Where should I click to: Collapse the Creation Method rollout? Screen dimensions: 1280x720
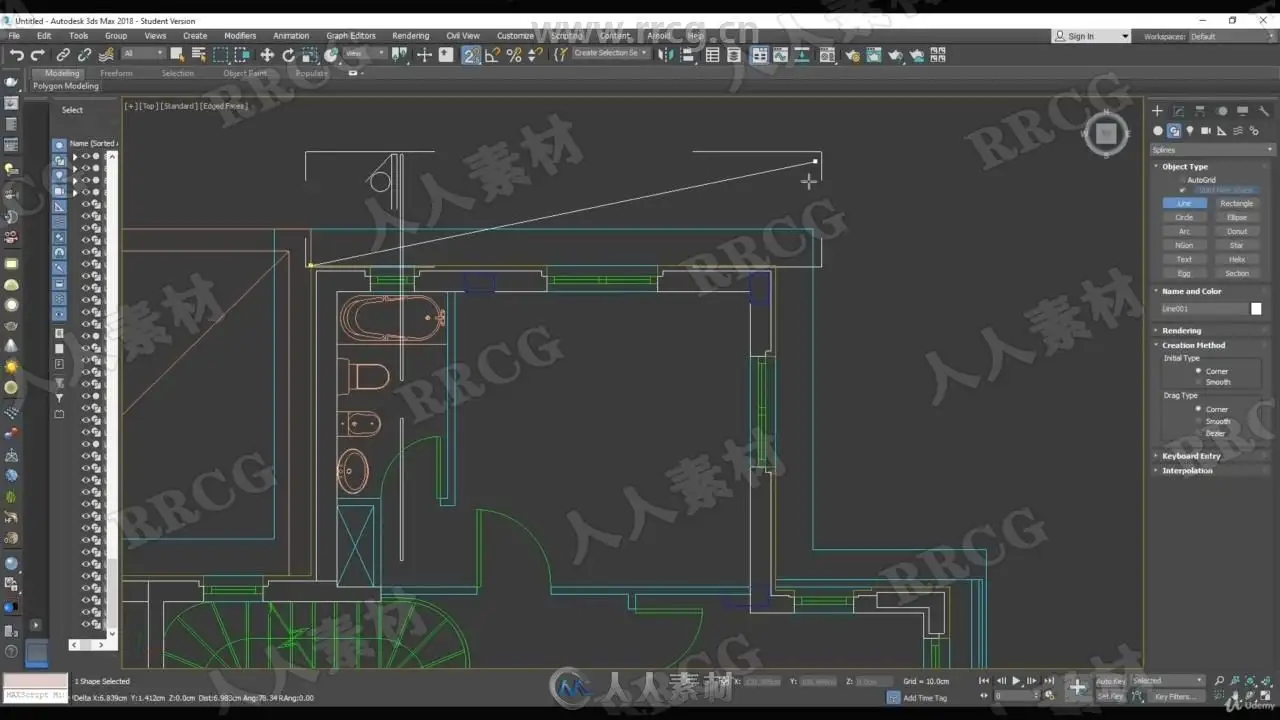coord(1193,345)
